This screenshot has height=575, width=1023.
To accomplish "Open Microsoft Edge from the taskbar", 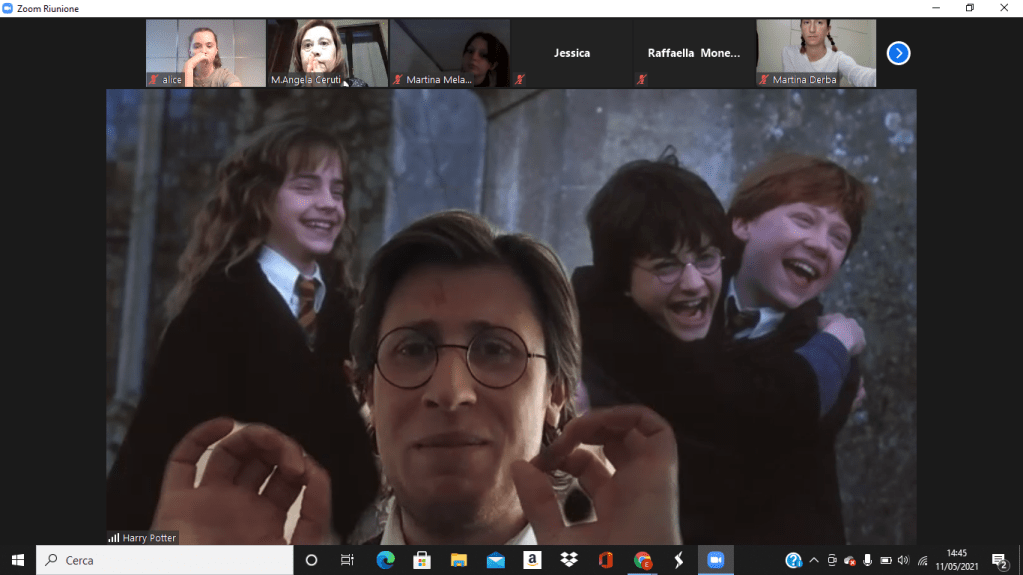I will click(x=386, y=560).
